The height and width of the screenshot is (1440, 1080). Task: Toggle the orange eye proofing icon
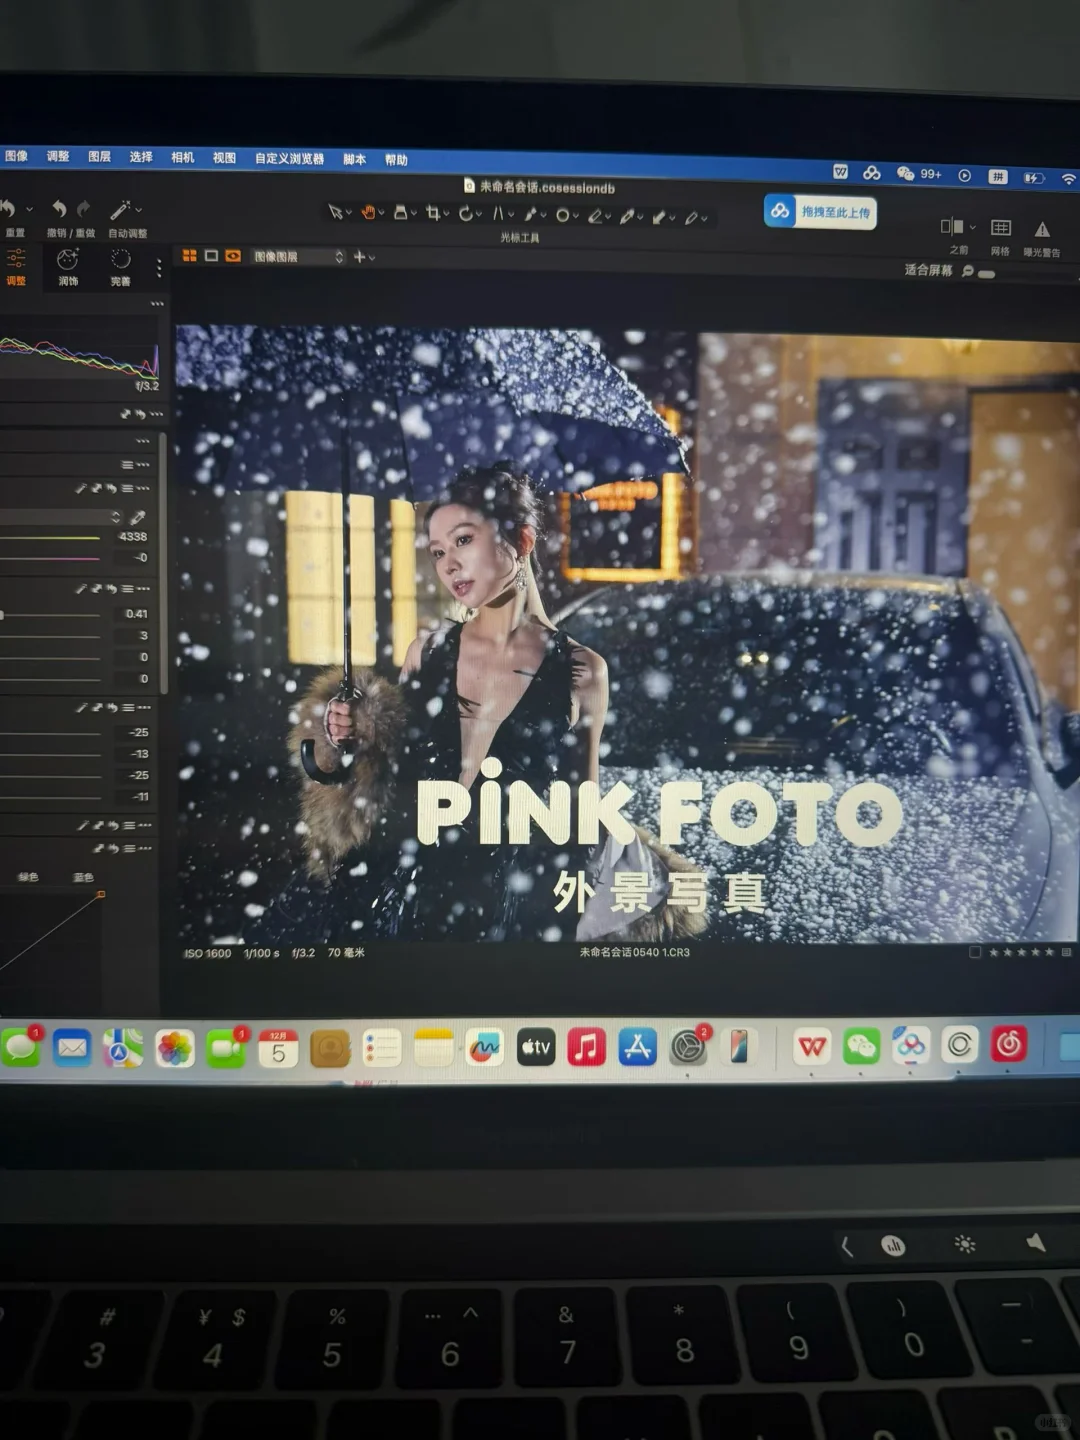coord(233,256)
